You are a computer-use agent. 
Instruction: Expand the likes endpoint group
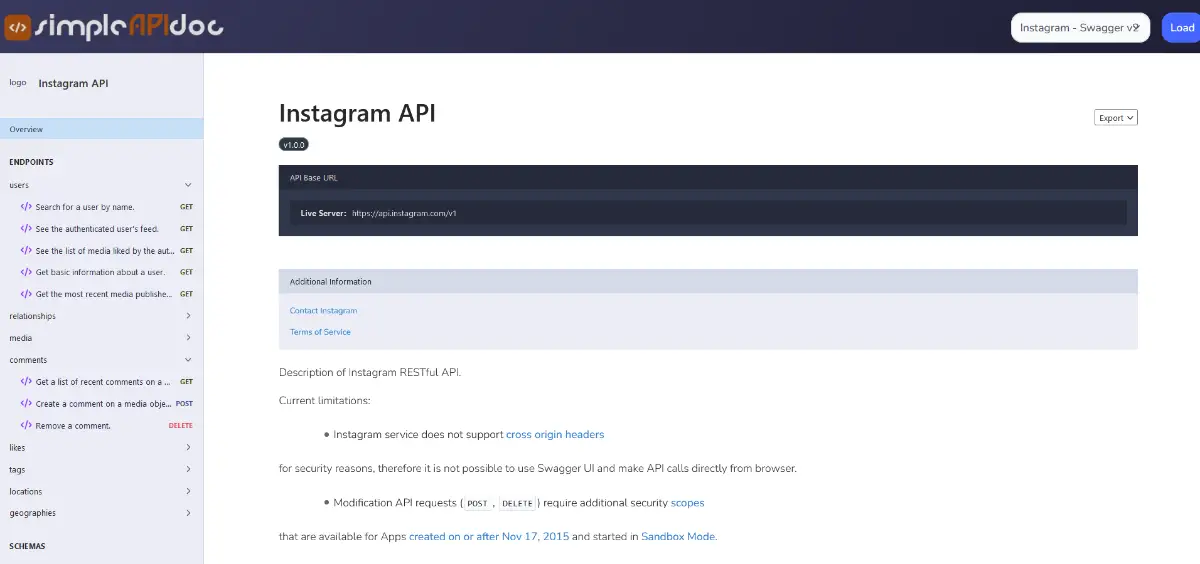[188, 447]
